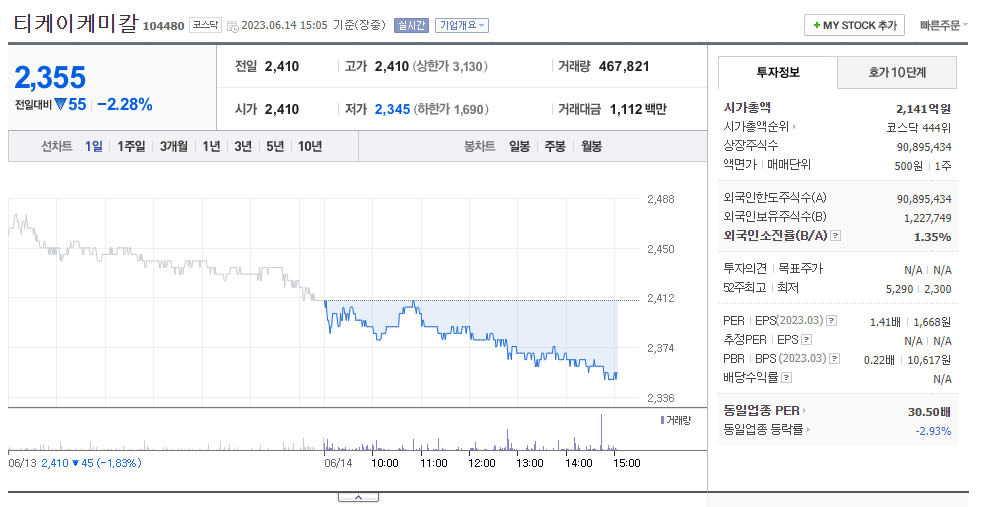Click the 코스닥 market label

coord(205,26)
